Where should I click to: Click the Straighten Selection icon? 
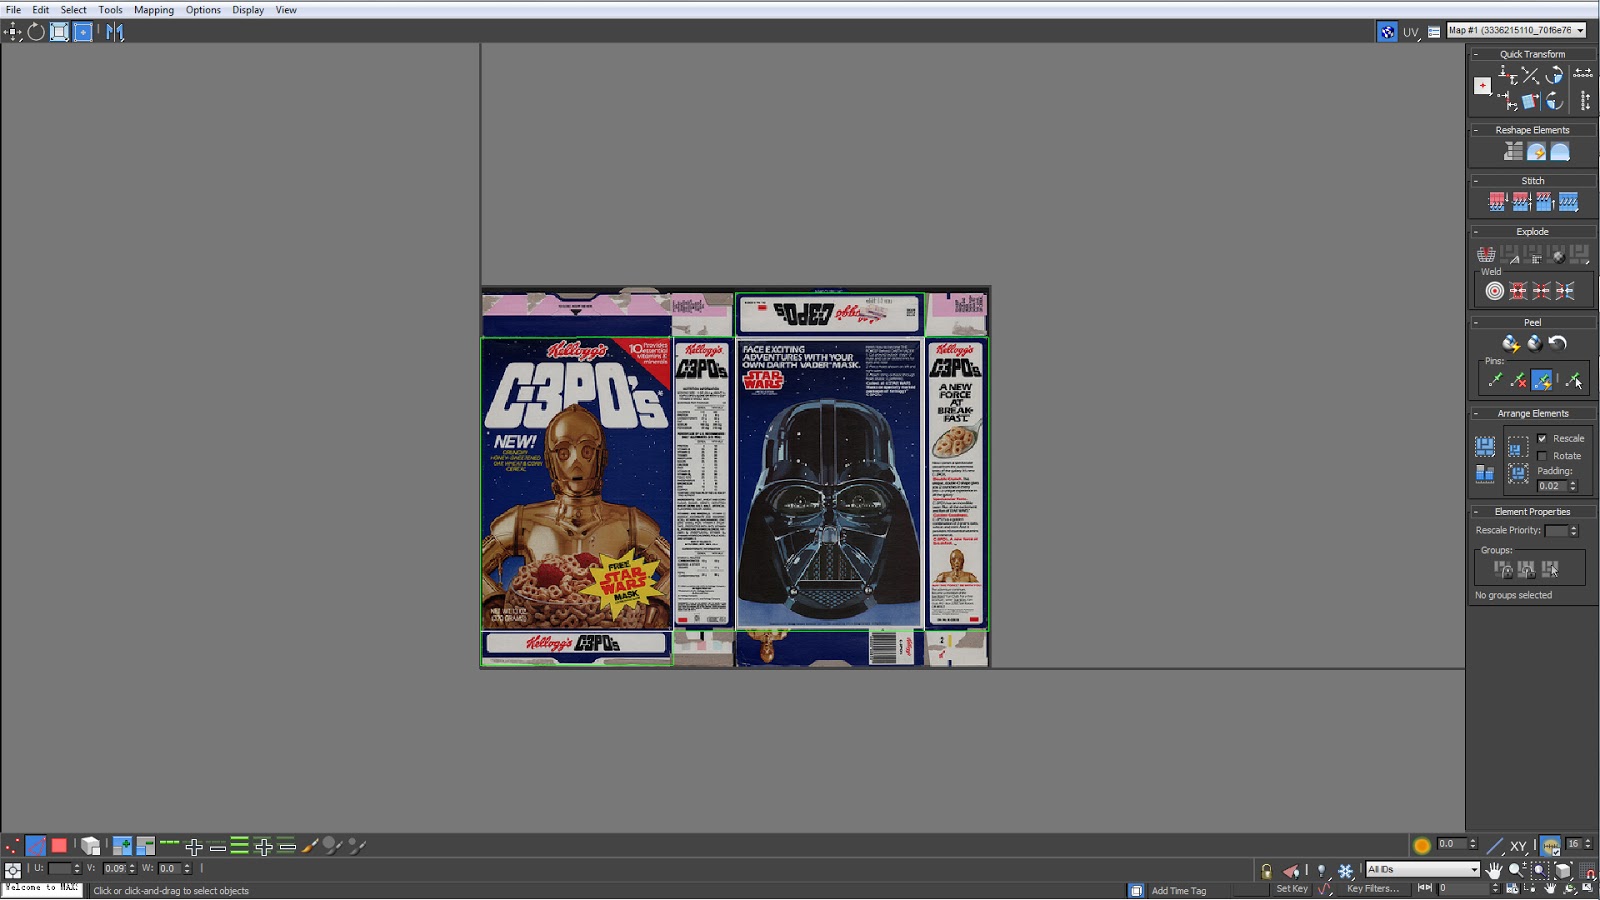click(x=1513, y=151)
